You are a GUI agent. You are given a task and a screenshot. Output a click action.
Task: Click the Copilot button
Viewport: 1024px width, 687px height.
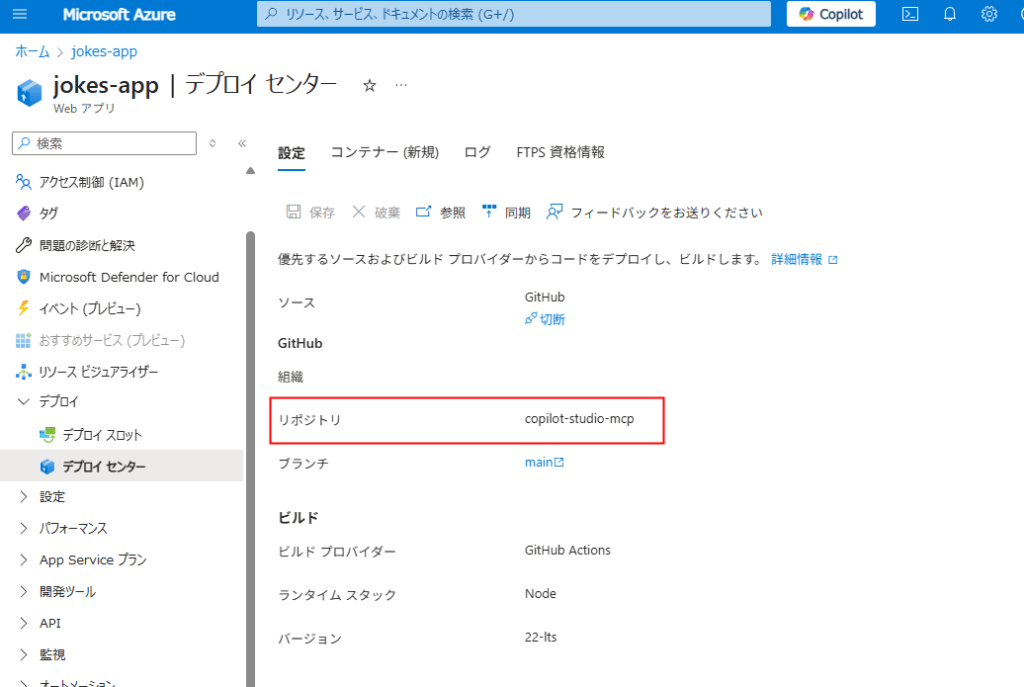831,14
